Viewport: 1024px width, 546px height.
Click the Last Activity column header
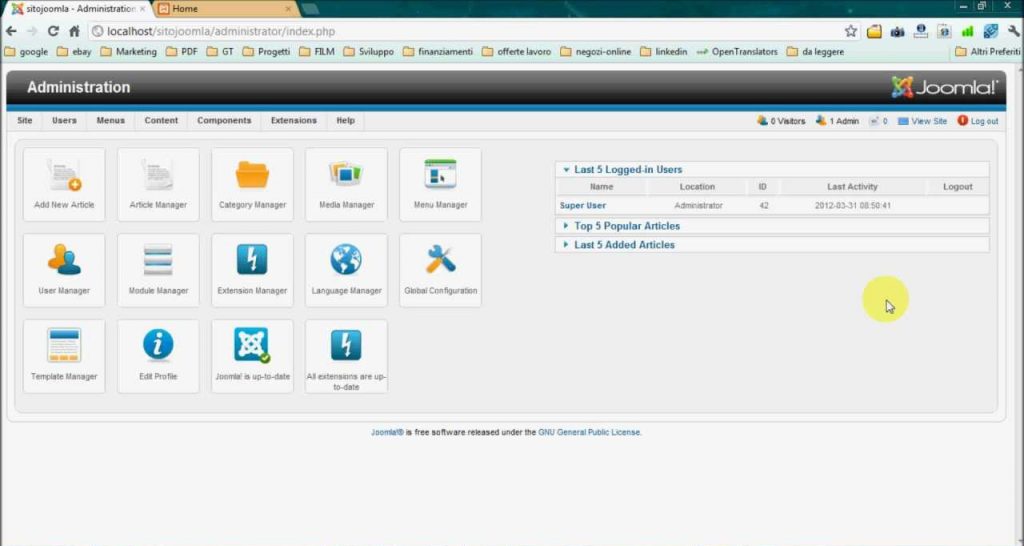click(852, 187)
